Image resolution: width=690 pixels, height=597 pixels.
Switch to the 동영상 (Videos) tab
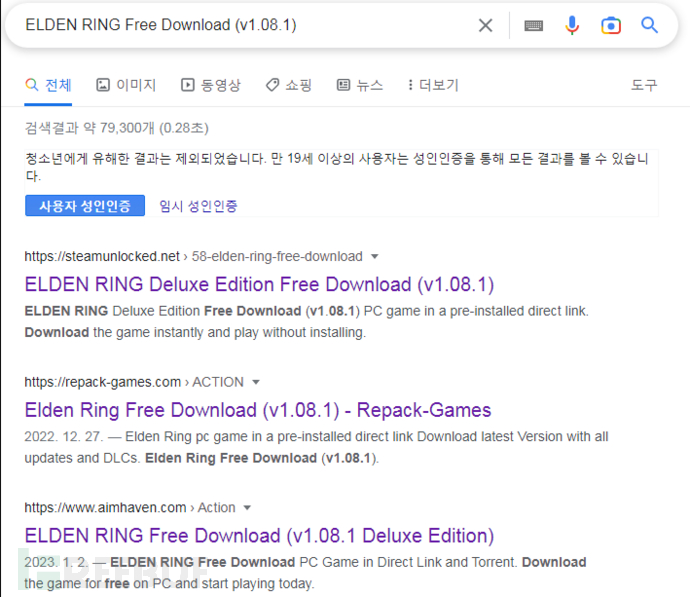tap(211, 85)
